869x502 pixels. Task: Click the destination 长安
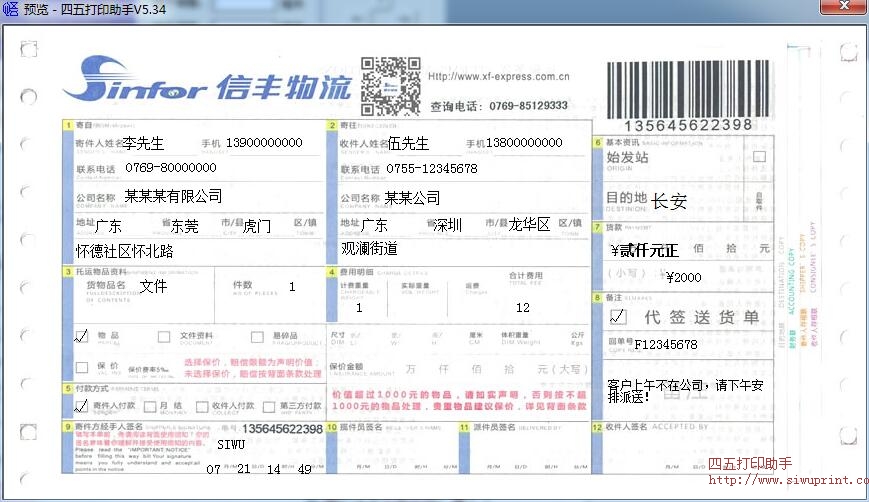coord(669,201)
